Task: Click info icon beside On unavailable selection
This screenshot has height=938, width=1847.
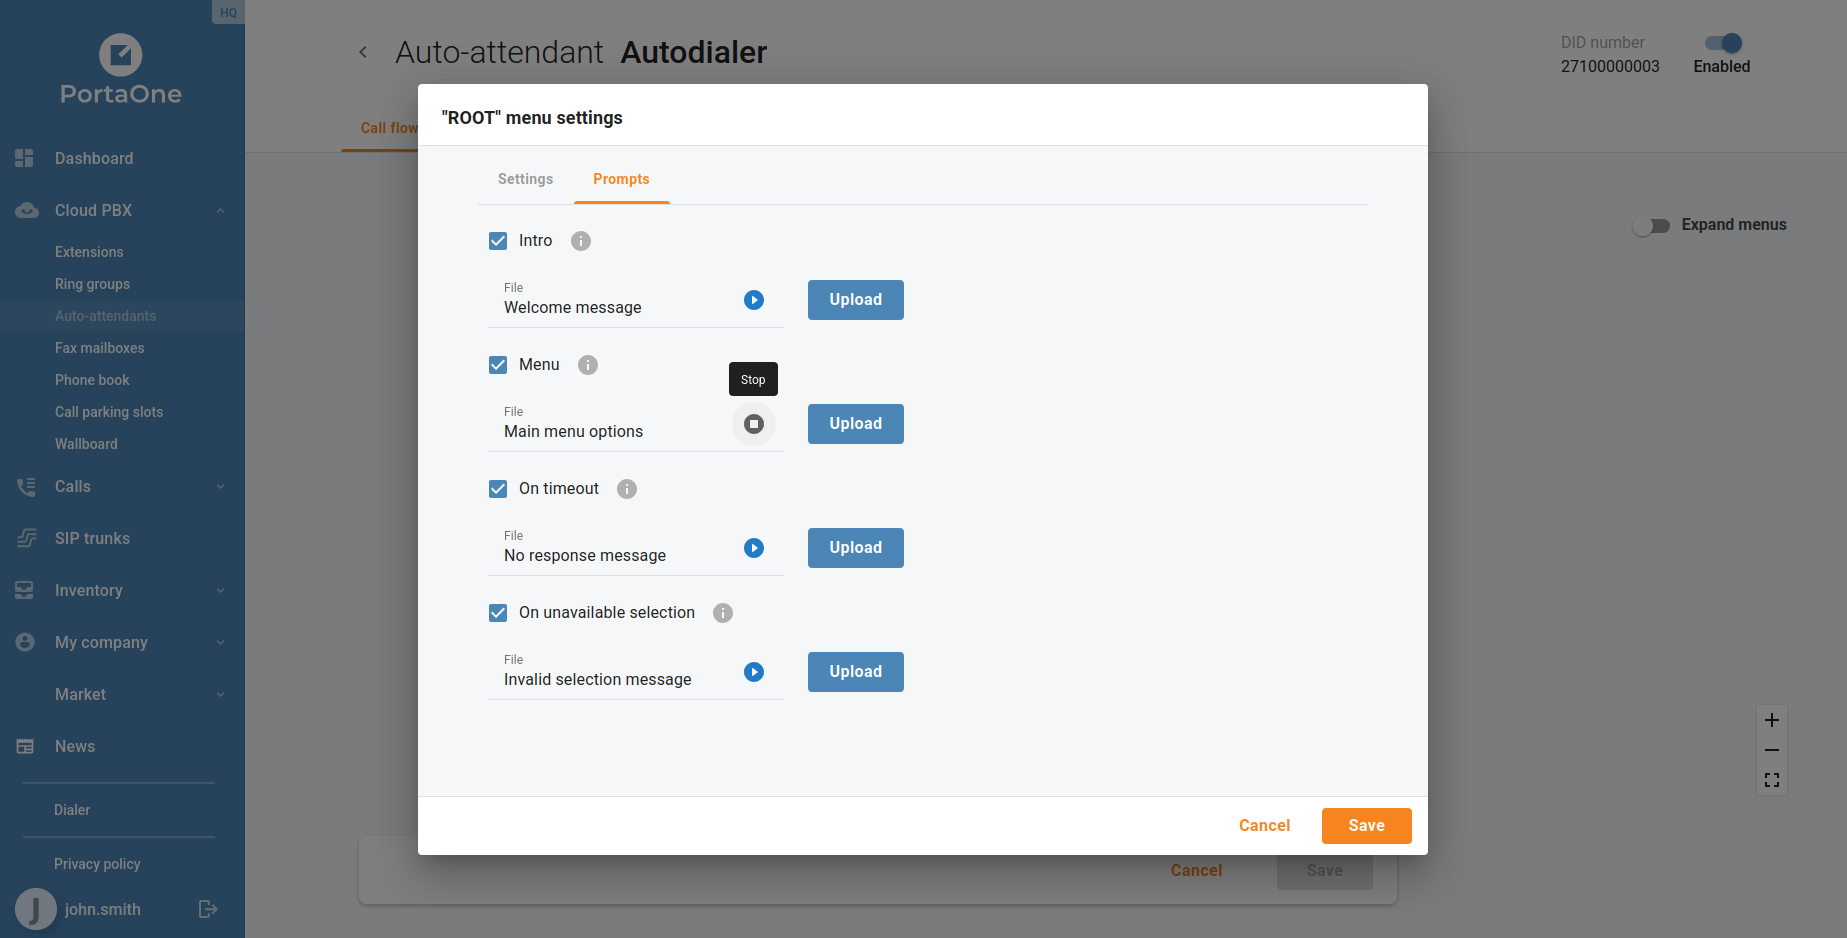Action: 723,613
